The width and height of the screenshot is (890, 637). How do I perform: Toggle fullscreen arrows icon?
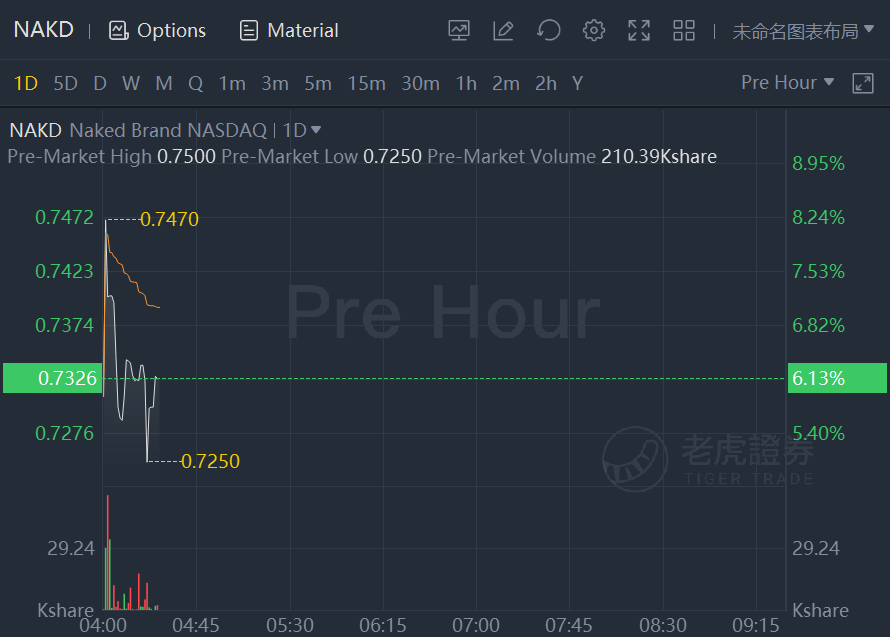pos(639,30)
